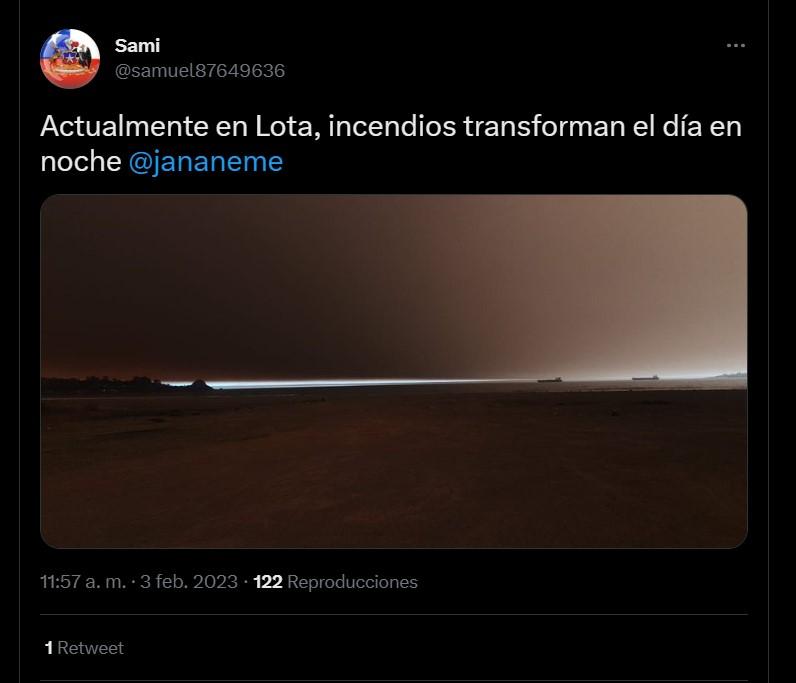Viewport: 796px width, 683px height.
Task: Click the word "Actualmente" in the tweet
Action: pyautogui.click(x=124, y=126)
